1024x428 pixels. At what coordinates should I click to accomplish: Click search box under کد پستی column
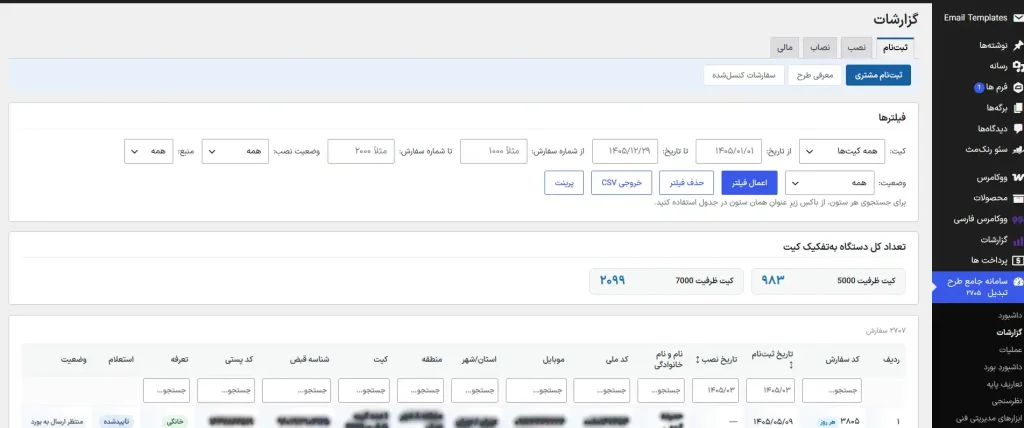click(226, 390)
